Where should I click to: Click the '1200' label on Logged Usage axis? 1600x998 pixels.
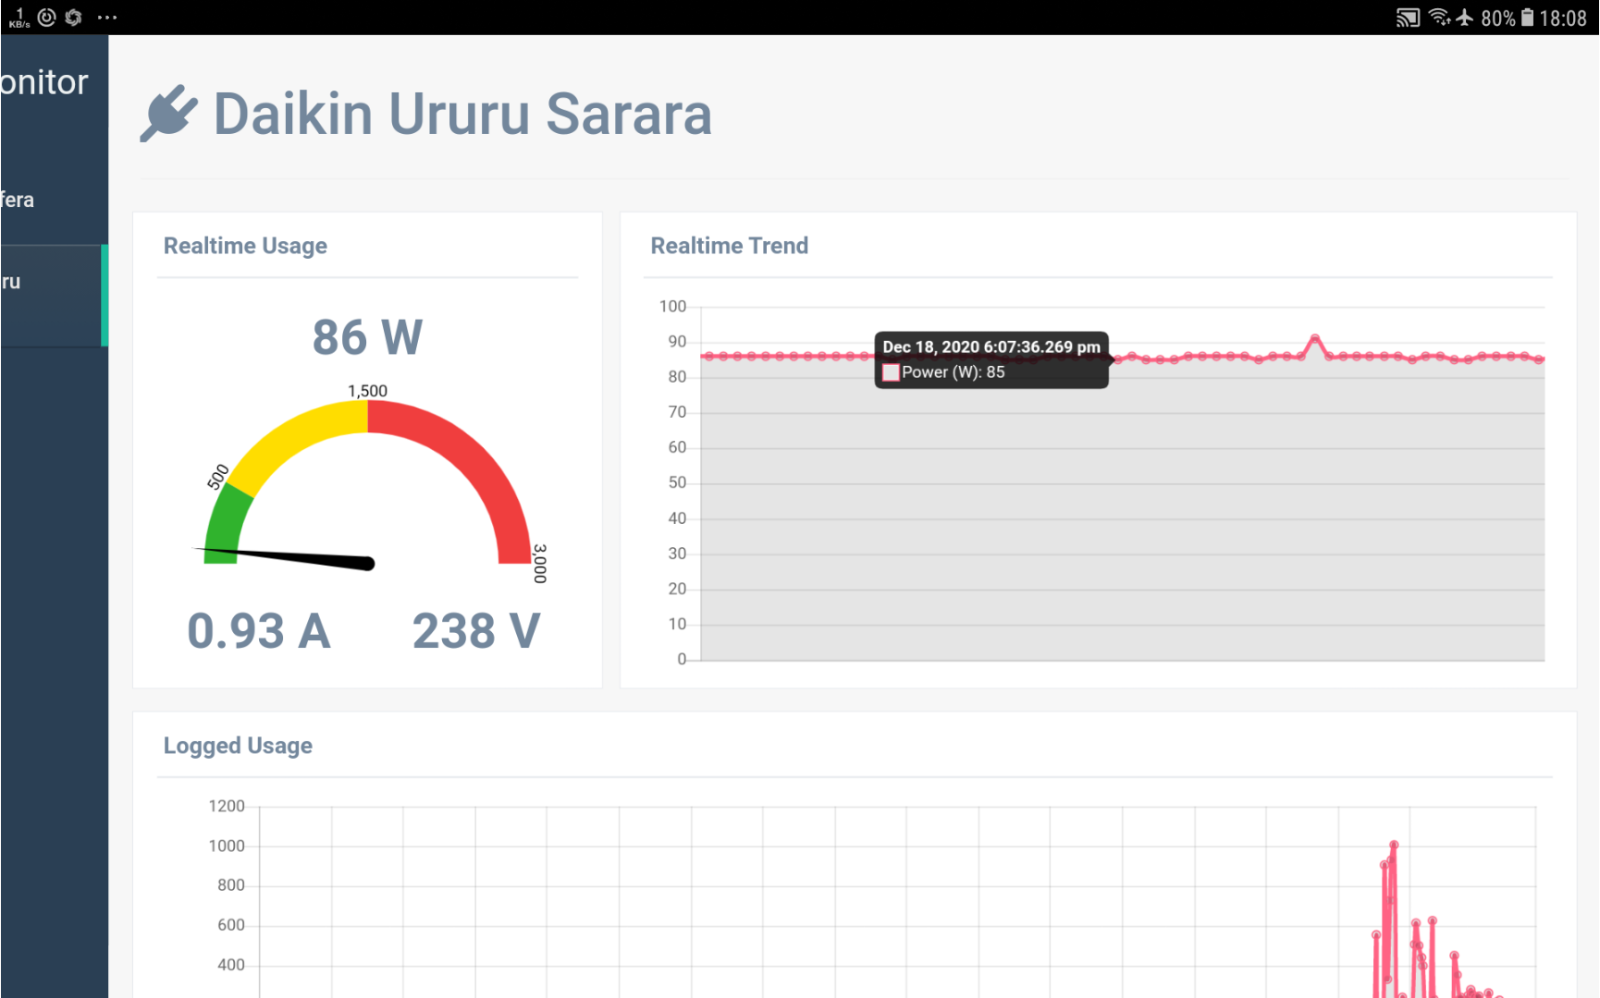click(227, 806)
